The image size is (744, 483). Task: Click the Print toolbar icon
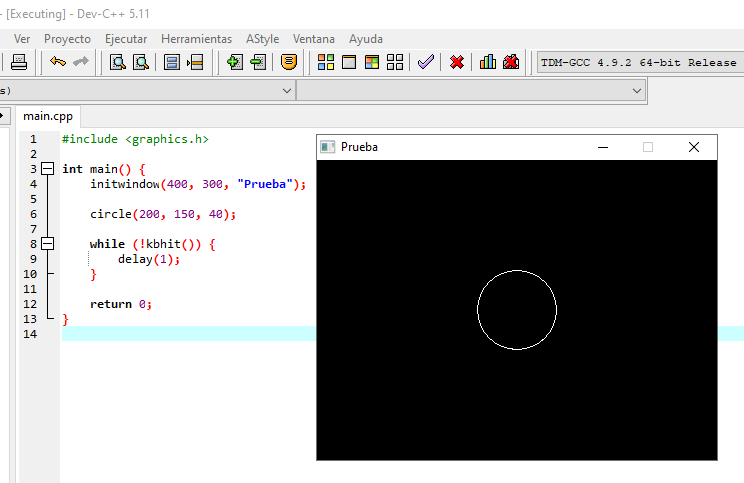19,62
